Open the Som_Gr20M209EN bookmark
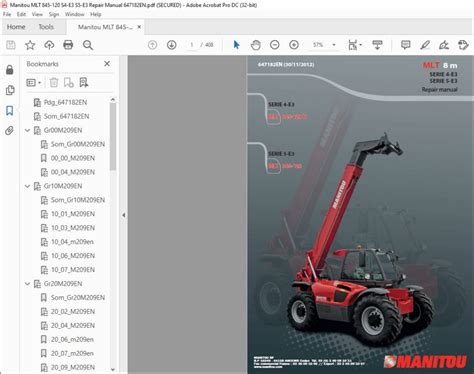 tap(78, 298)
